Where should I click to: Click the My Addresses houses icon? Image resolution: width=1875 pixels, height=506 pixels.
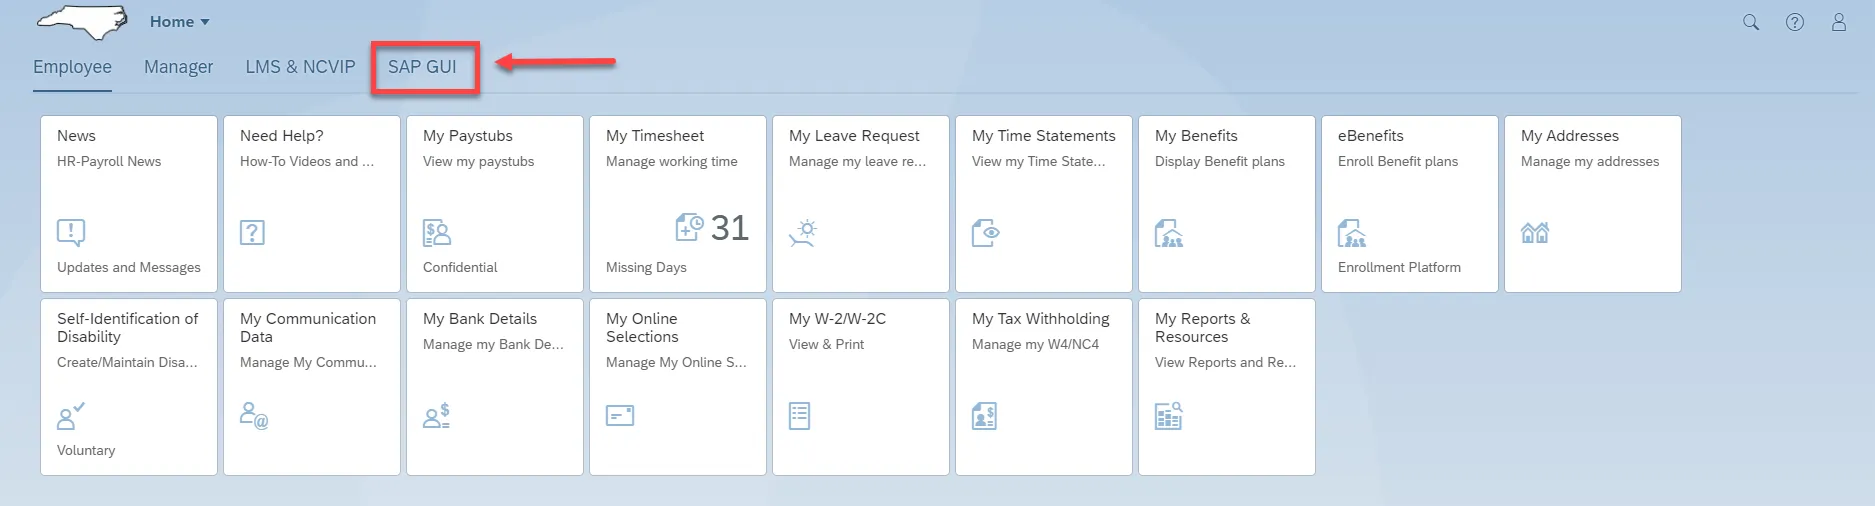(x=1535, y=233)
